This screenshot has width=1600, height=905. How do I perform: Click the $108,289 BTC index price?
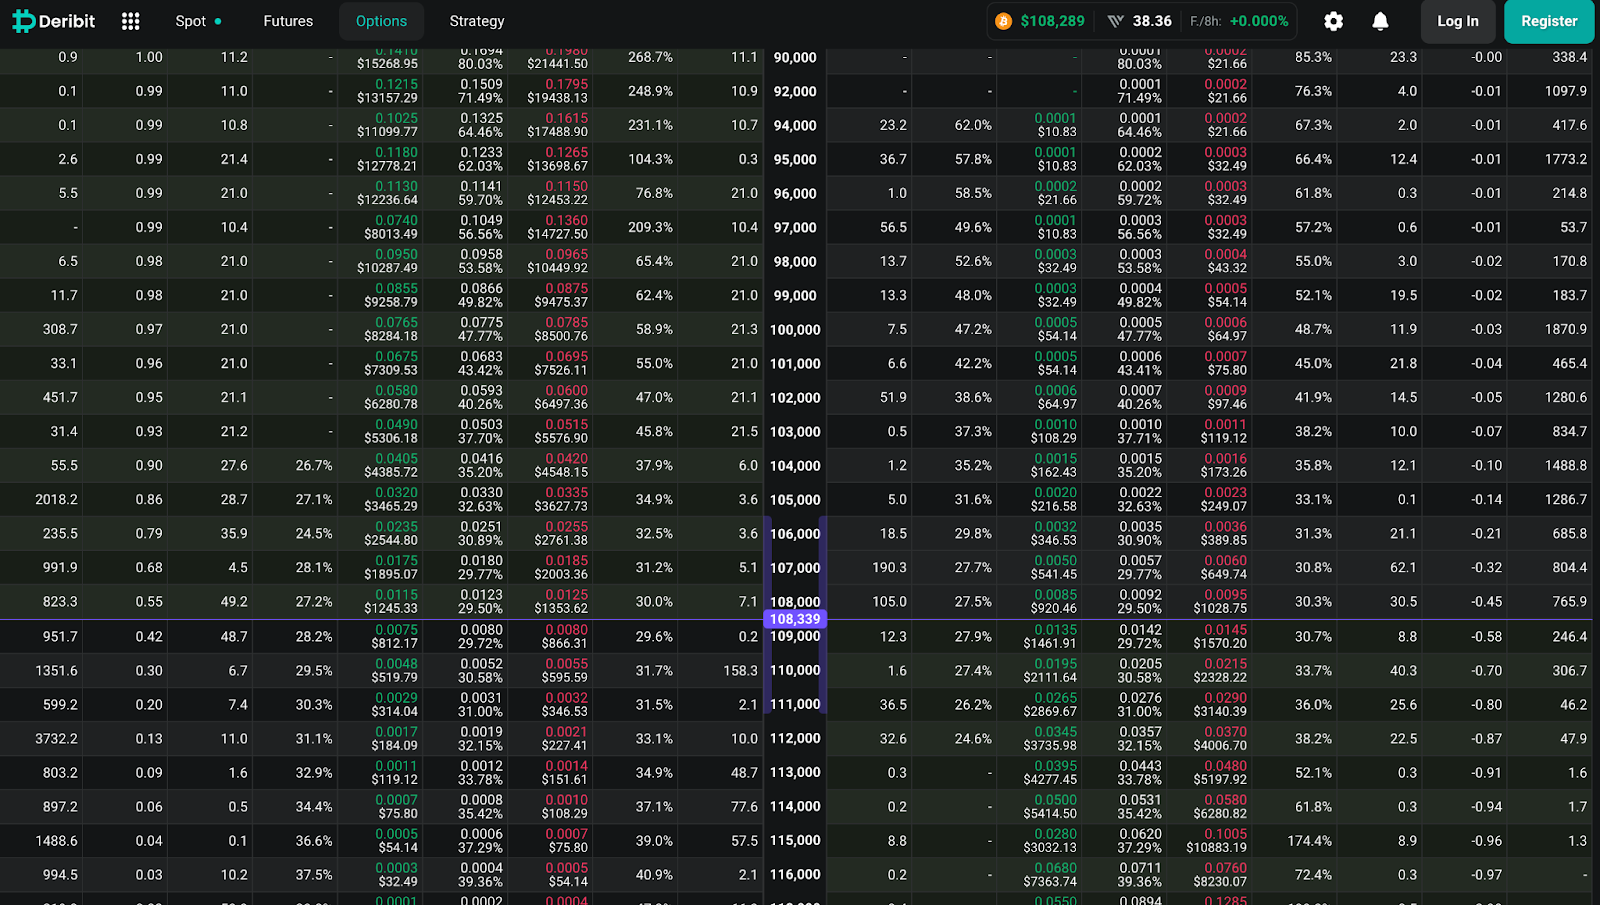click(x=1052, y=21)
